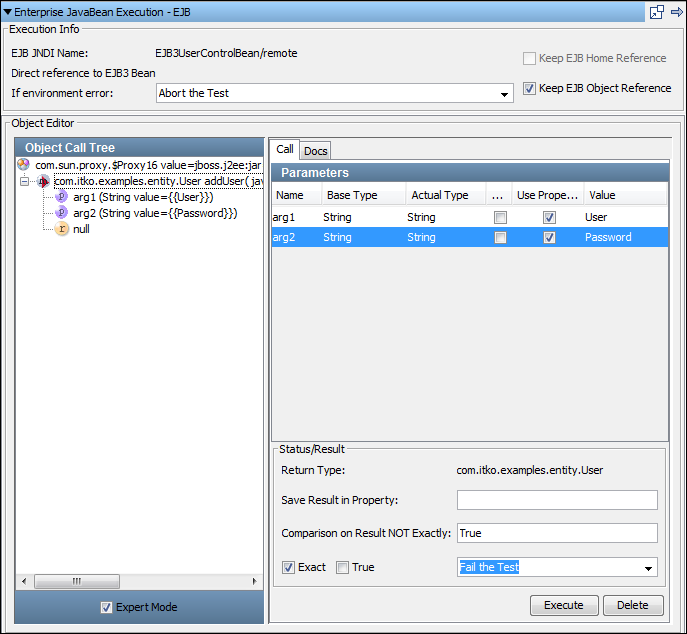Click the com.itko.examples.entity.User return type text
This screenshot has height=634, width=687.
[x=530, y=470]
